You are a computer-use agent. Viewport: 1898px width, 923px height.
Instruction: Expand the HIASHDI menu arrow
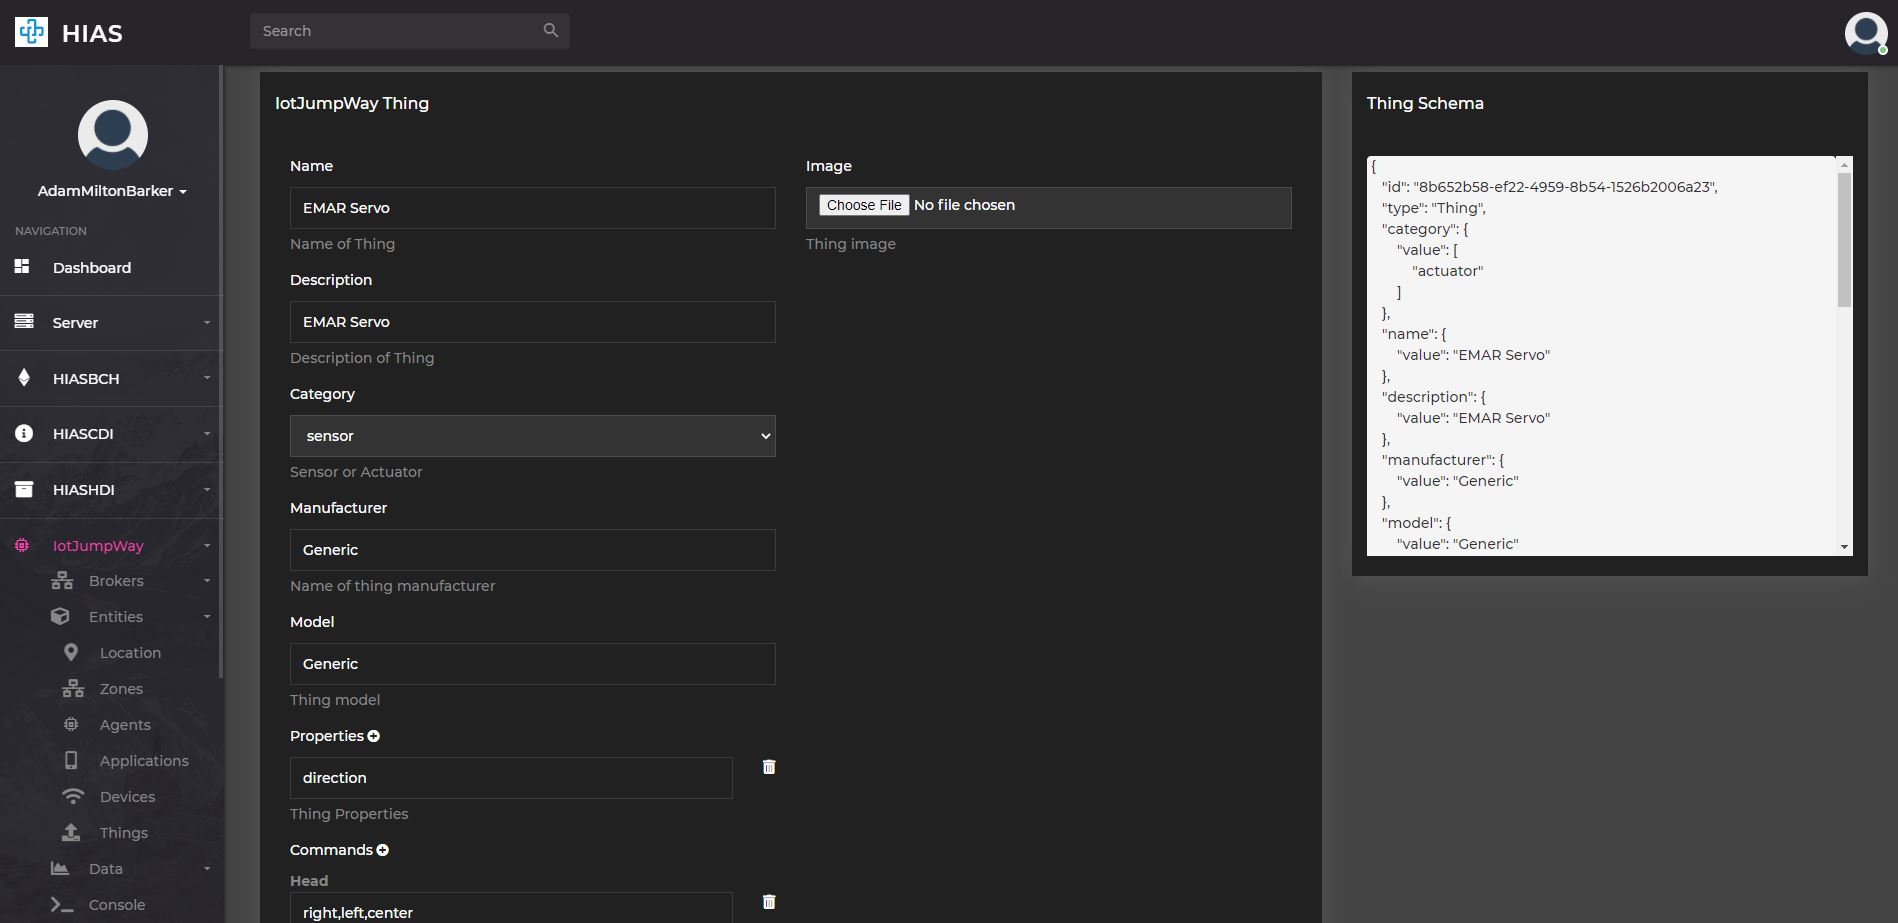[x=207, y=490]
